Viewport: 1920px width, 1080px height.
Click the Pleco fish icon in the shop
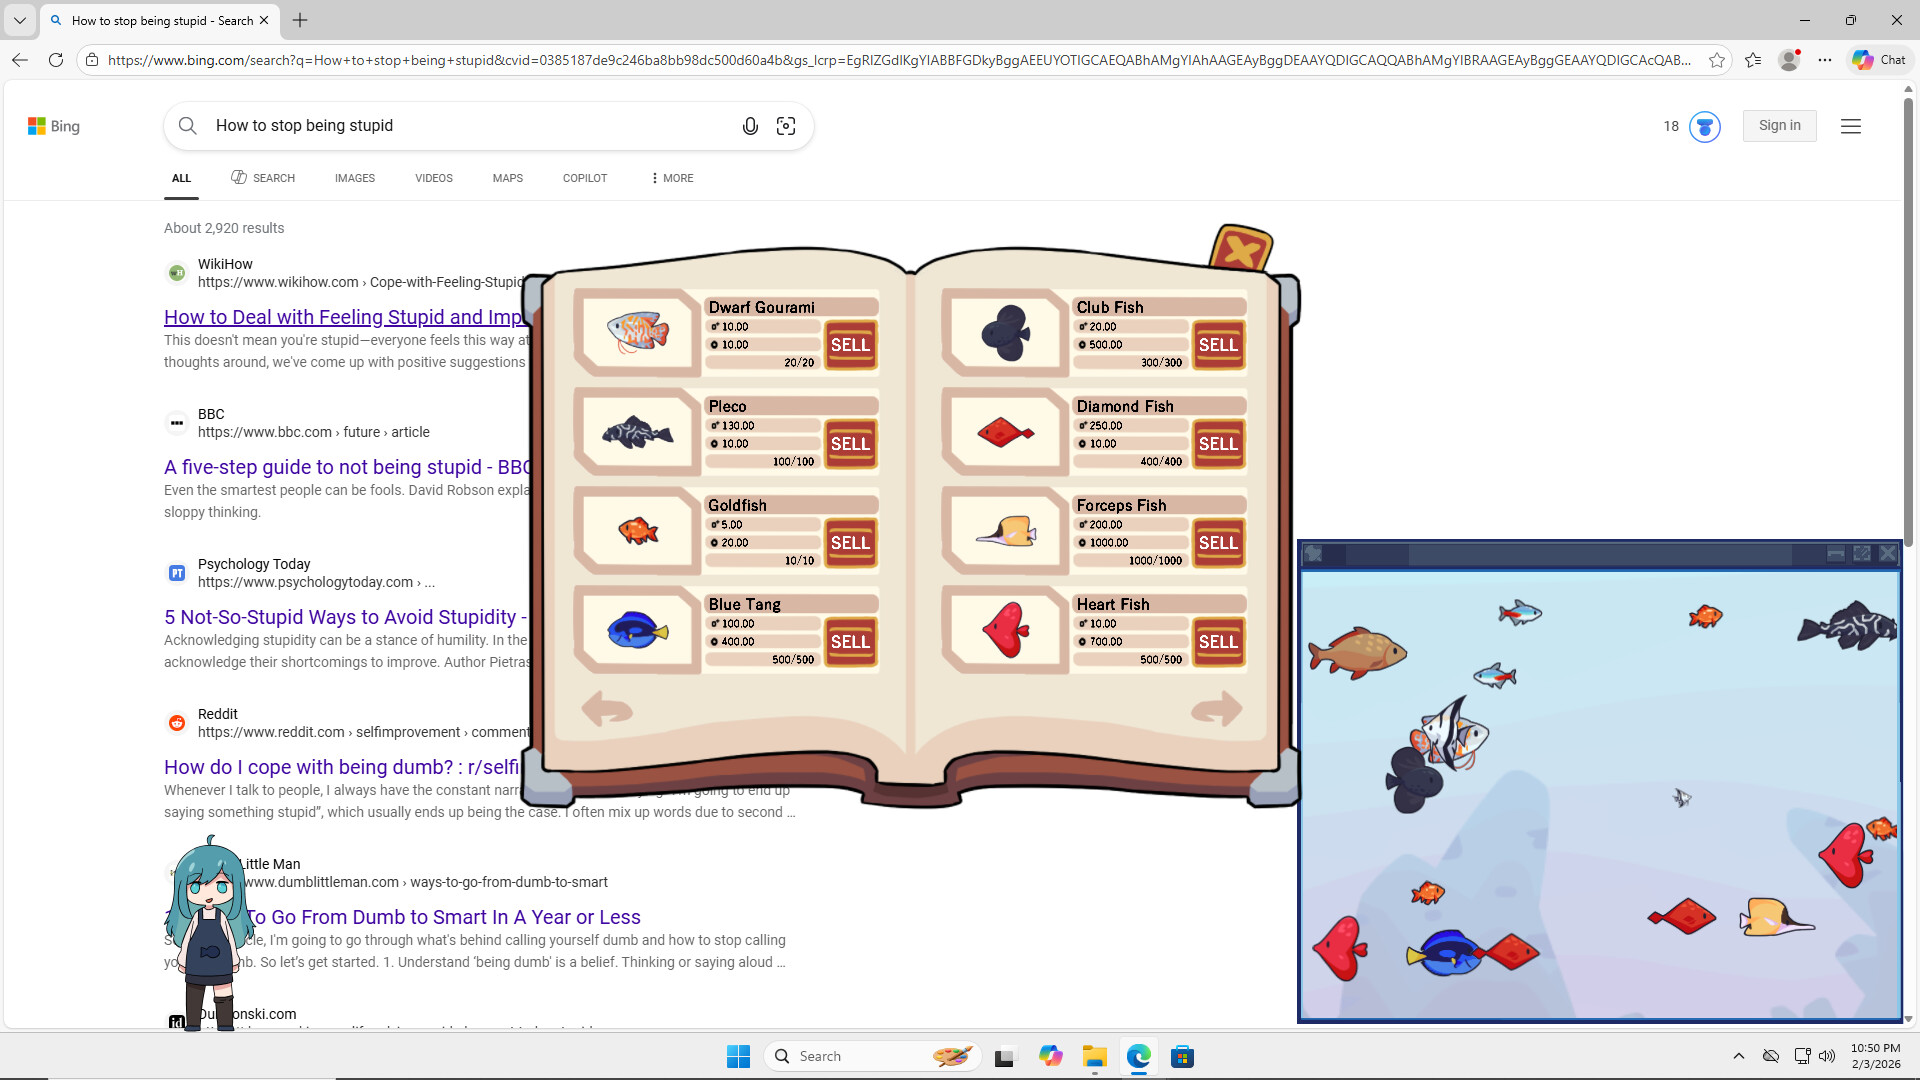click(637, 431)
